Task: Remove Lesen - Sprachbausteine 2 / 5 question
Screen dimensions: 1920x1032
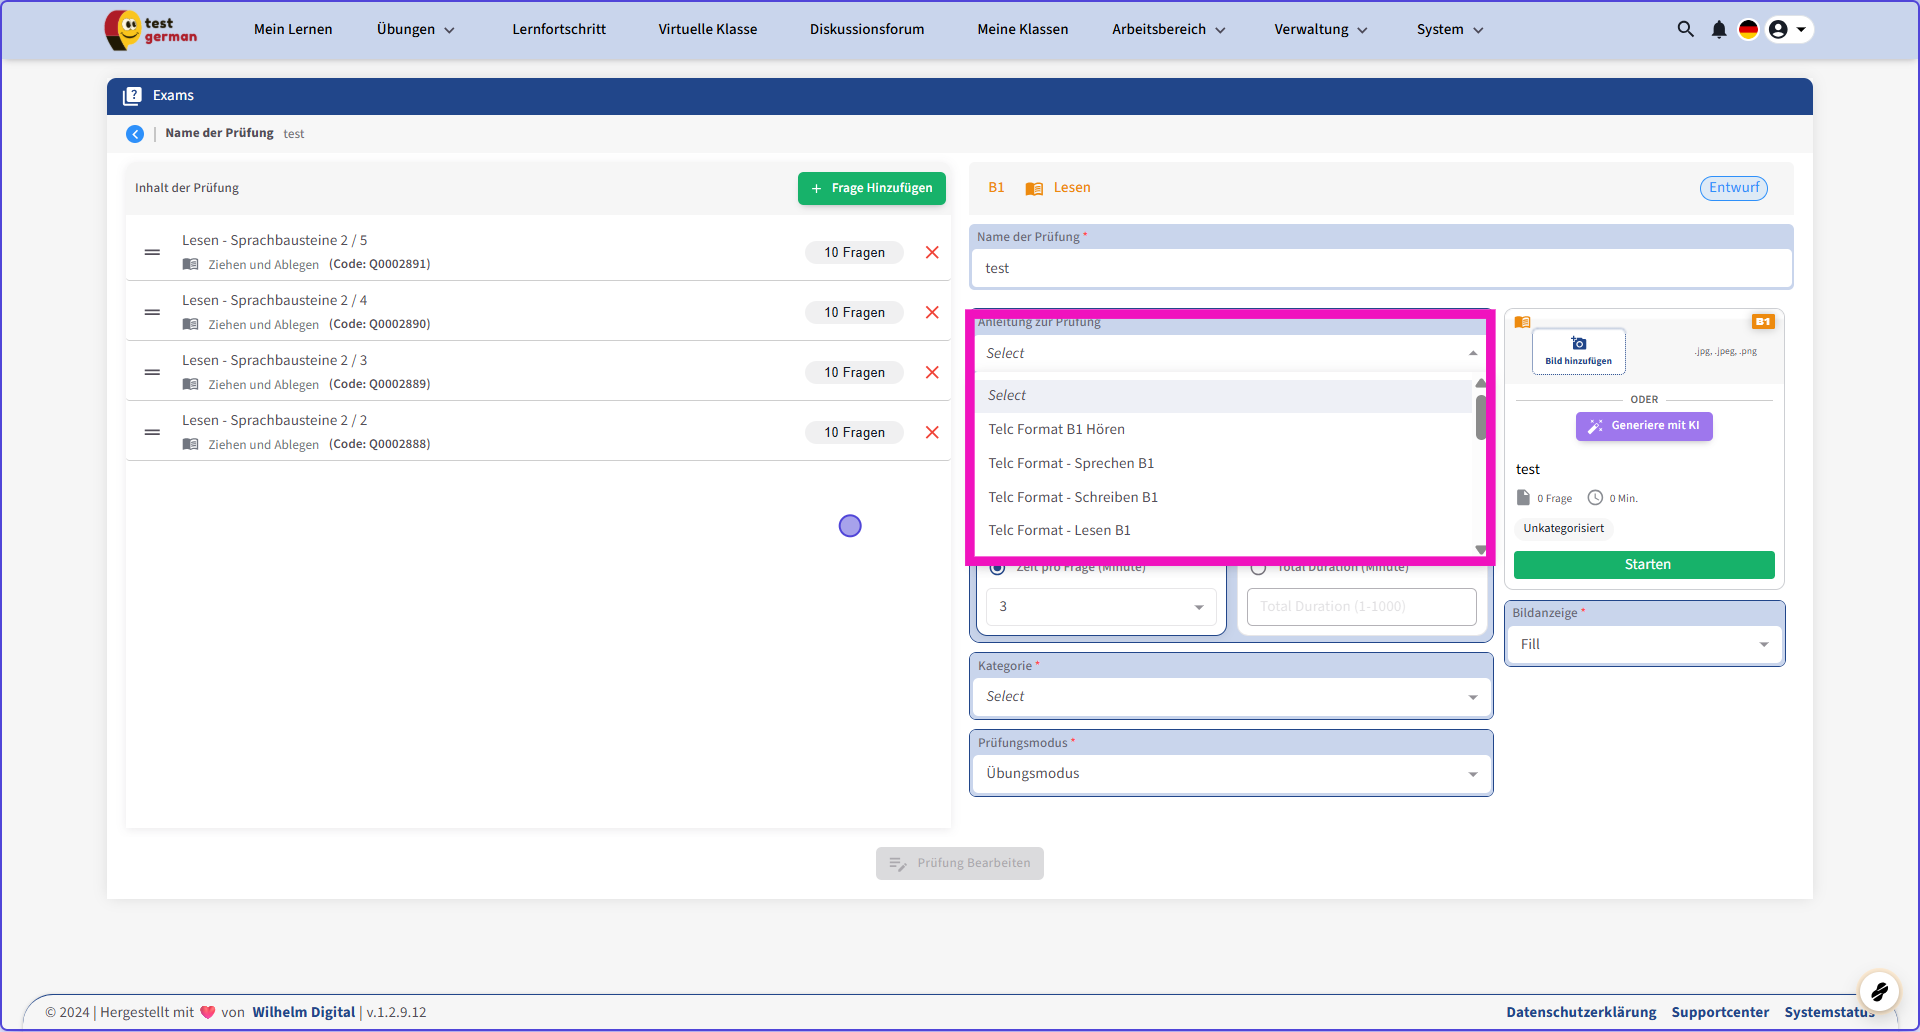Action: click(932, 252)
